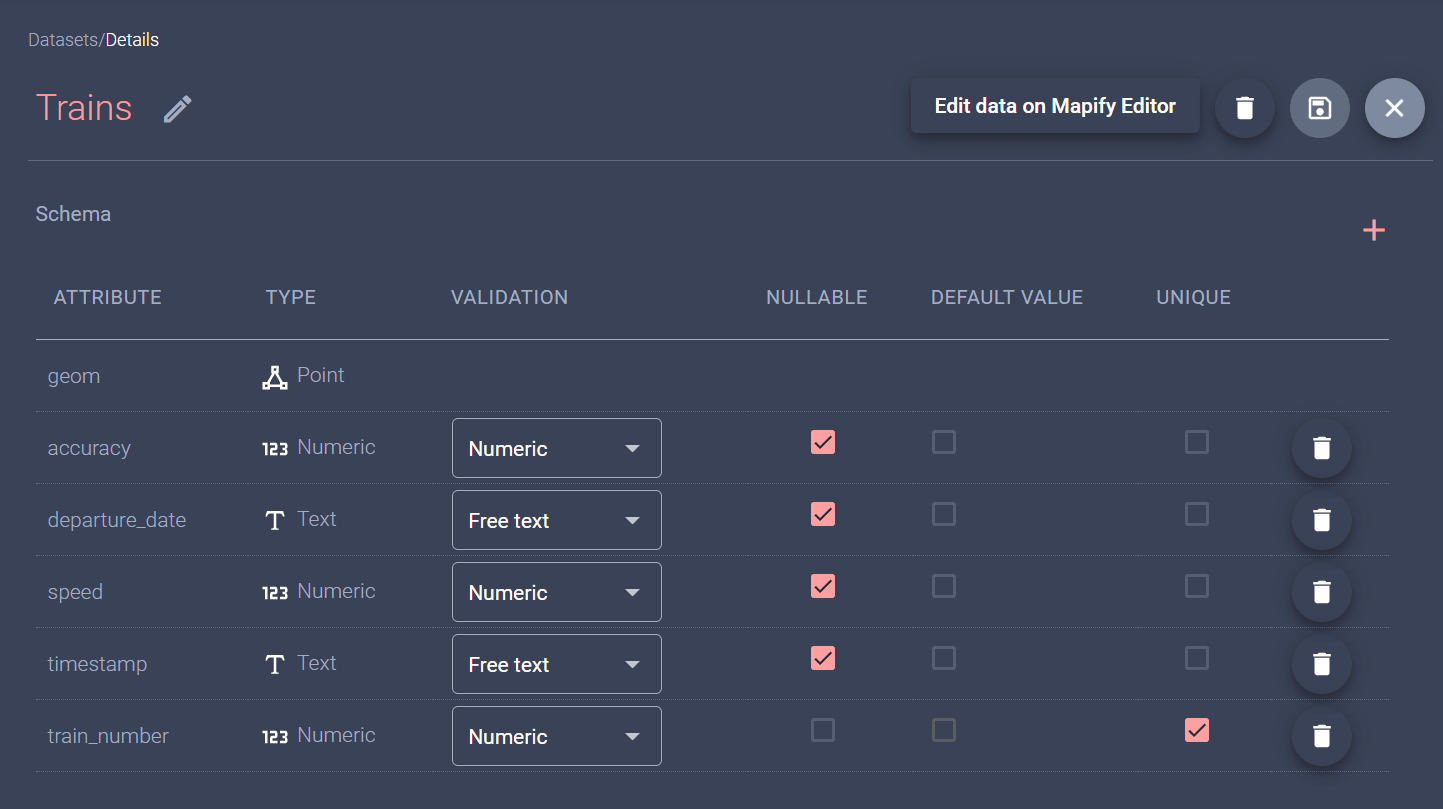Open the validation dropdown for departure_date
Image resolution: width=1443 pixels, height=809 pixels.
tap(556, 520)
